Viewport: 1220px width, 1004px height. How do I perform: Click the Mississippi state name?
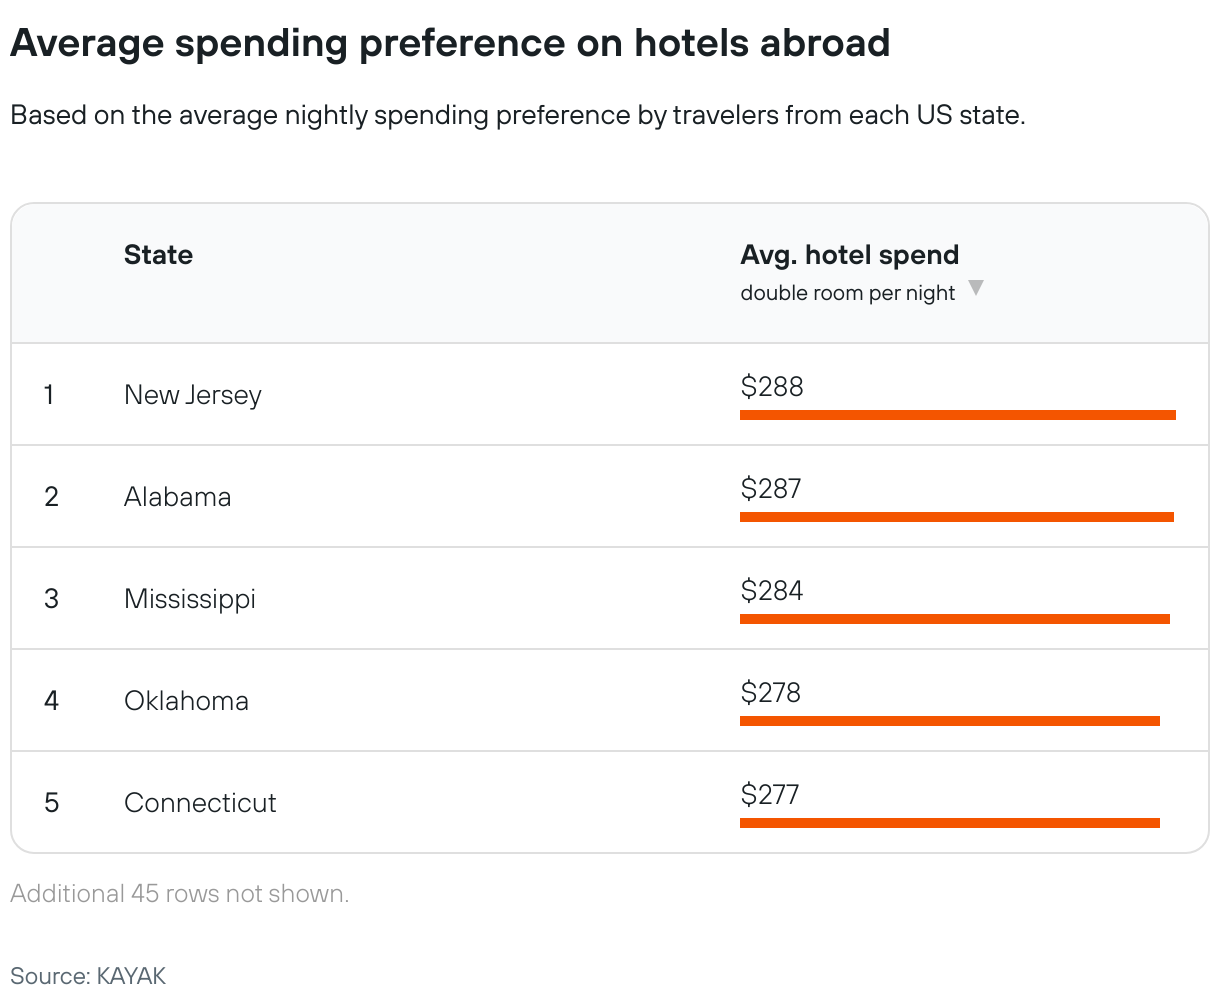(190, 599)
